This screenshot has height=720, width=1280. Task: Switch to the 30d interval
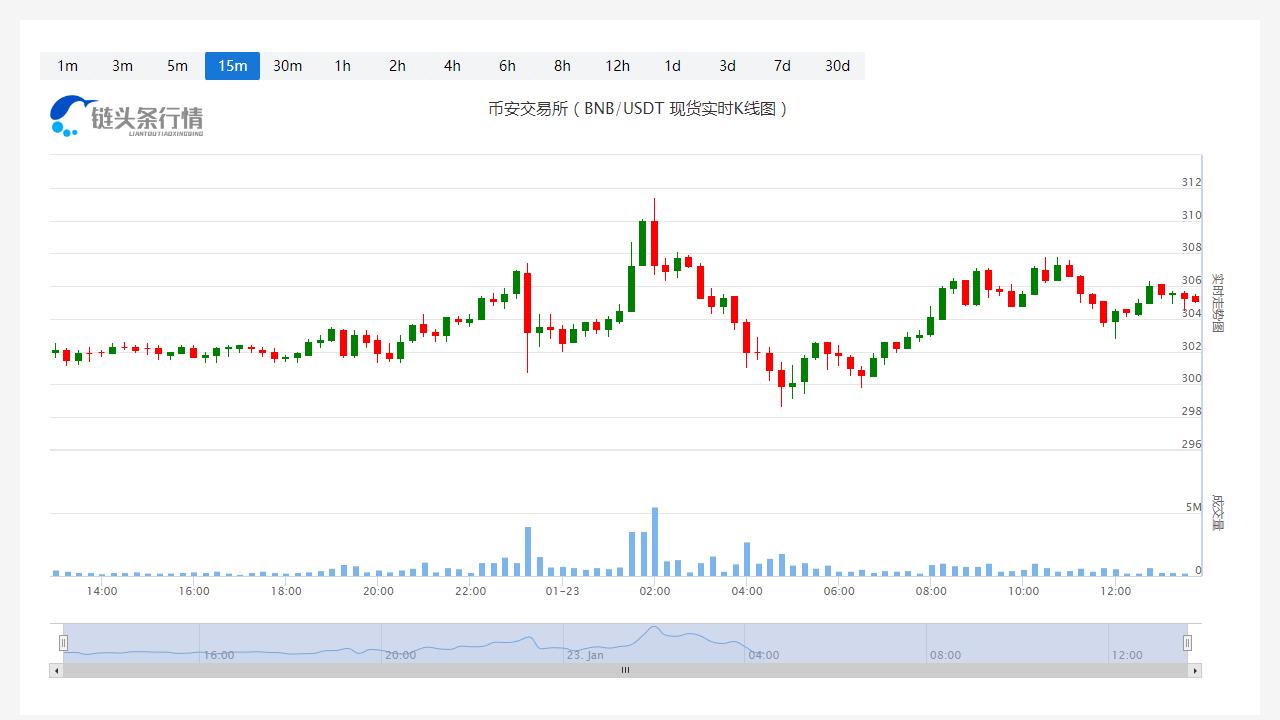pos(837,66)
